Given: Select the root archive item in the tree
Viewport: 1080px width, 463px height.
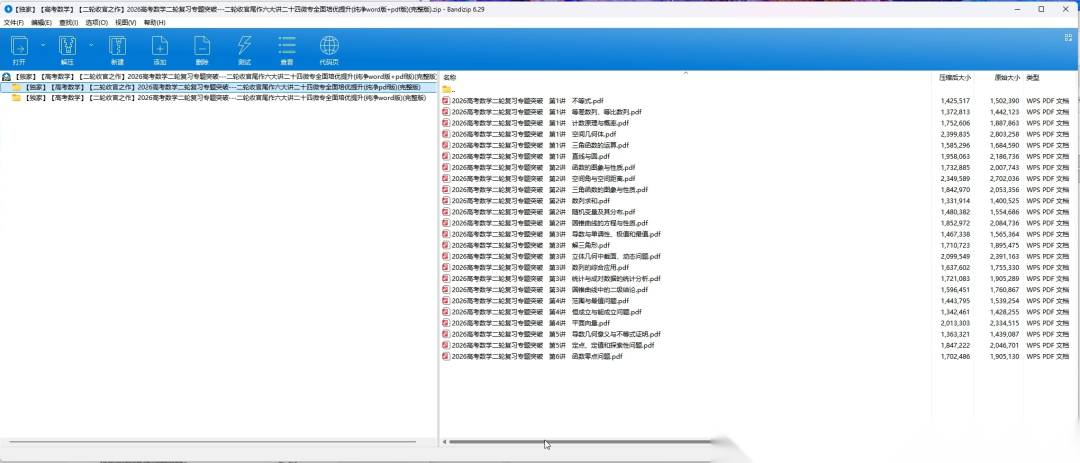Looking at the screenshot, I should click(219, 76).
